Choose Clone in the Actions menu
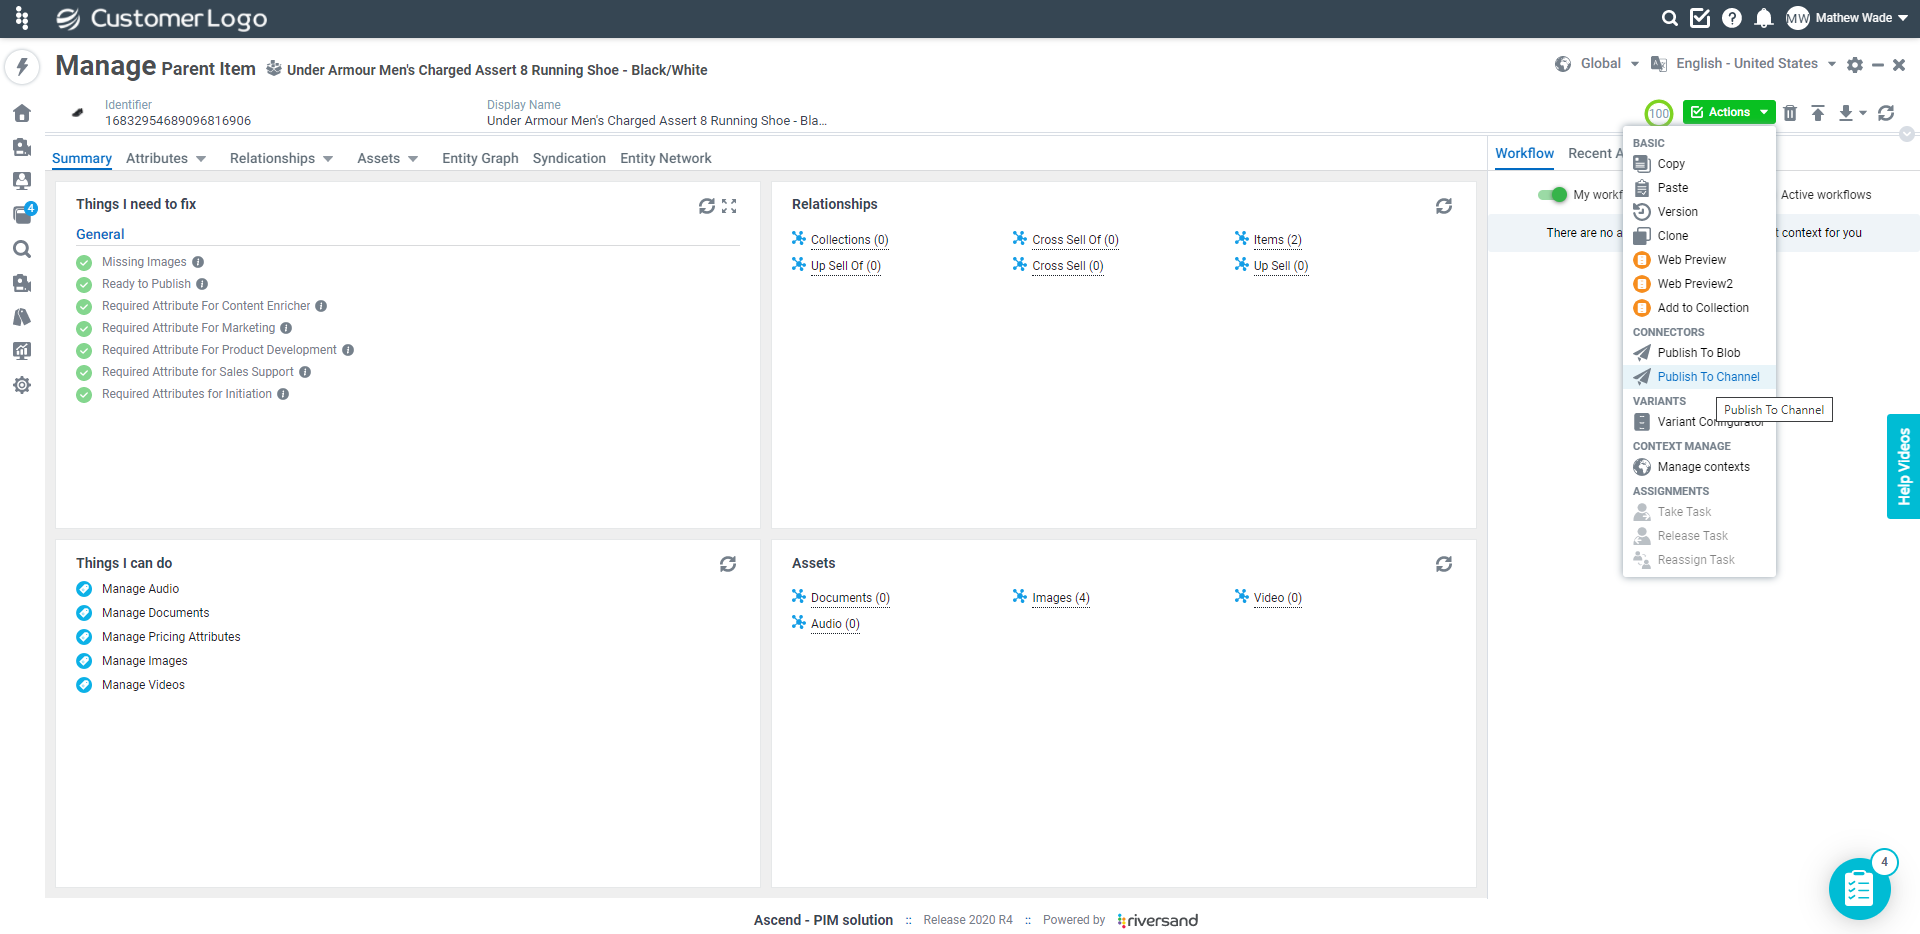This screenshot has width=1920, height=934. (x=1699, y=236)
